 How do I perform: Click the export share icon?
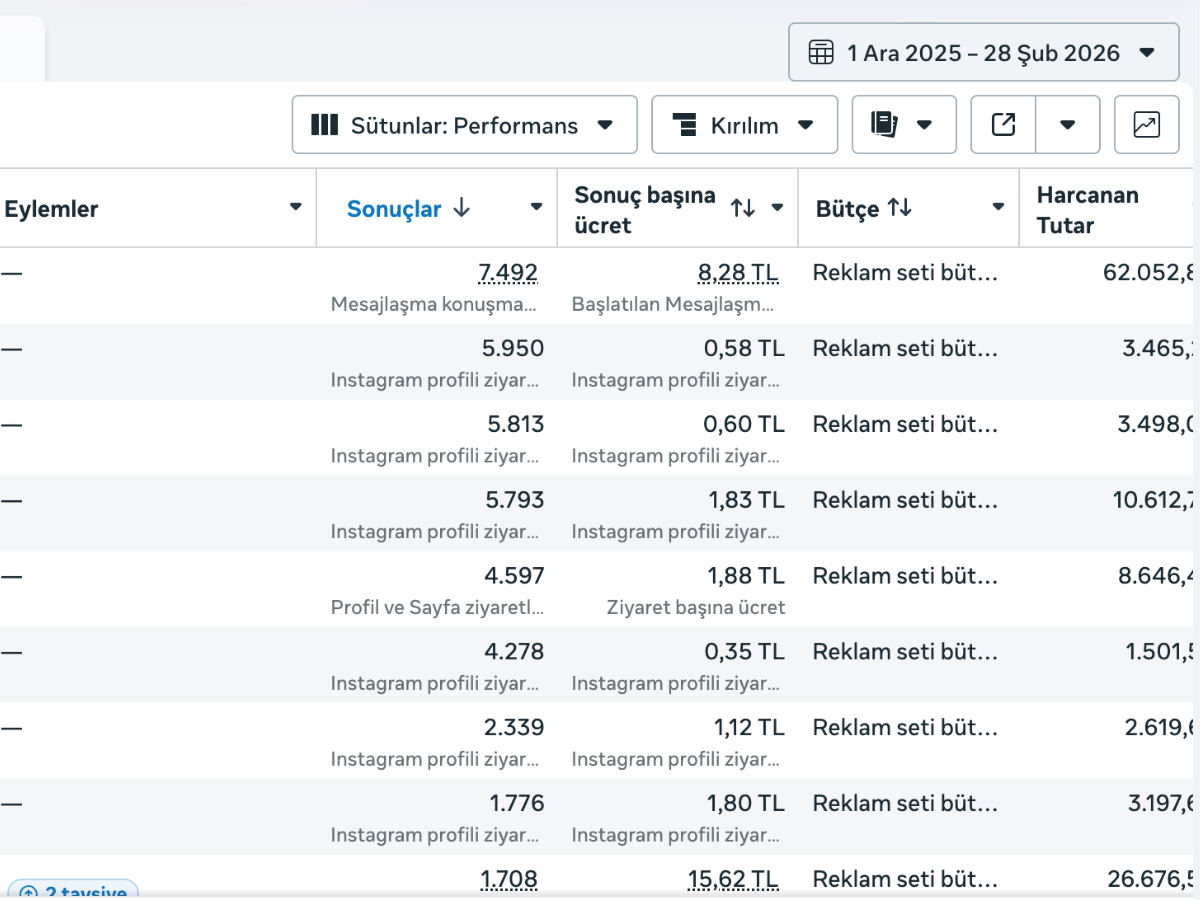point(1003,124)
